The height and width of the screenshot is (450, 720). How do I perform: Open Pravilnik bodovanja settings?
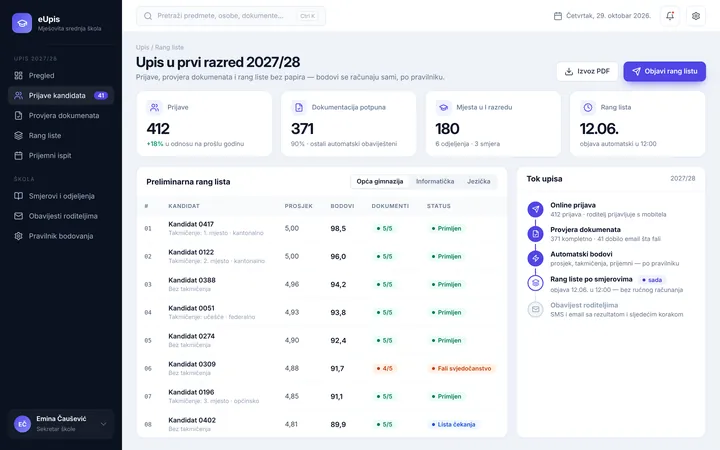click(x=61, y=236)
